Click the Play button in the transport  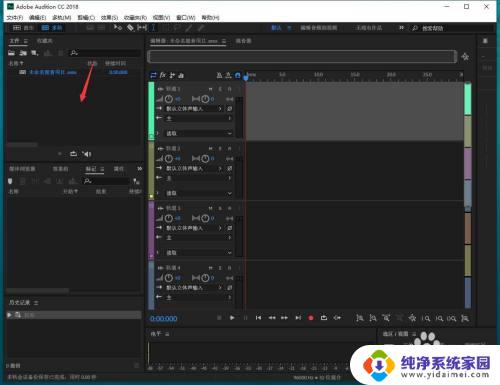[x=232, y=318]
